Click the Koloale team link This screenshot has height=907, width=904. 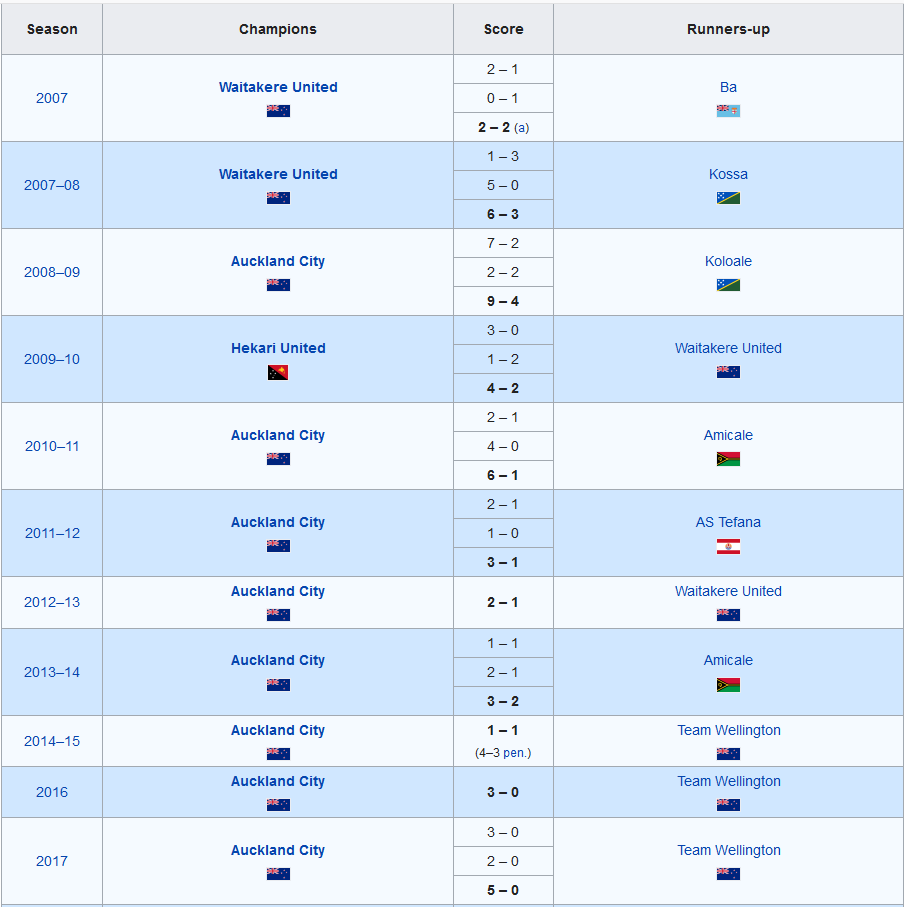tap(728, 261)
